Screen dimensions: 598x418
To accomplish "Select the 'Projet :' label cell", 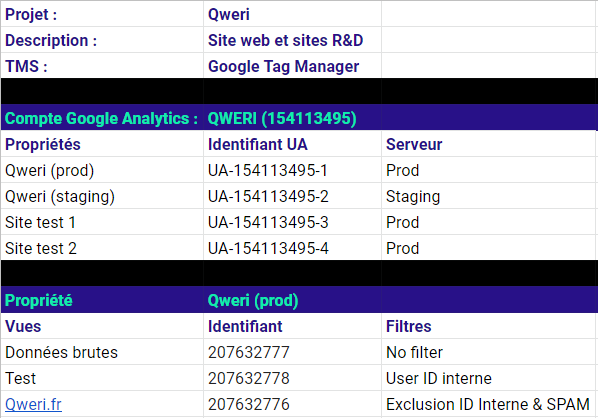I will click(x=102, y=14).
